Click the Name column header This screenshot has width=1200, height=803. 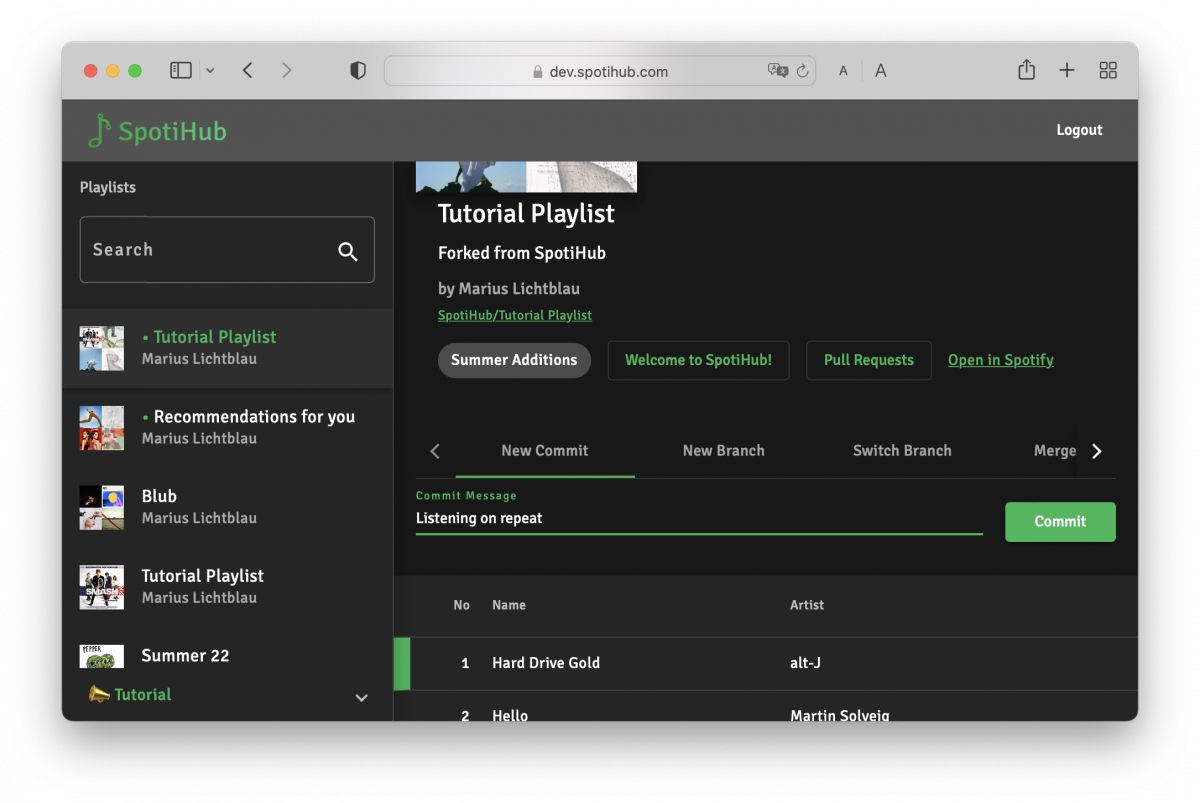click(x=509, y=605)
